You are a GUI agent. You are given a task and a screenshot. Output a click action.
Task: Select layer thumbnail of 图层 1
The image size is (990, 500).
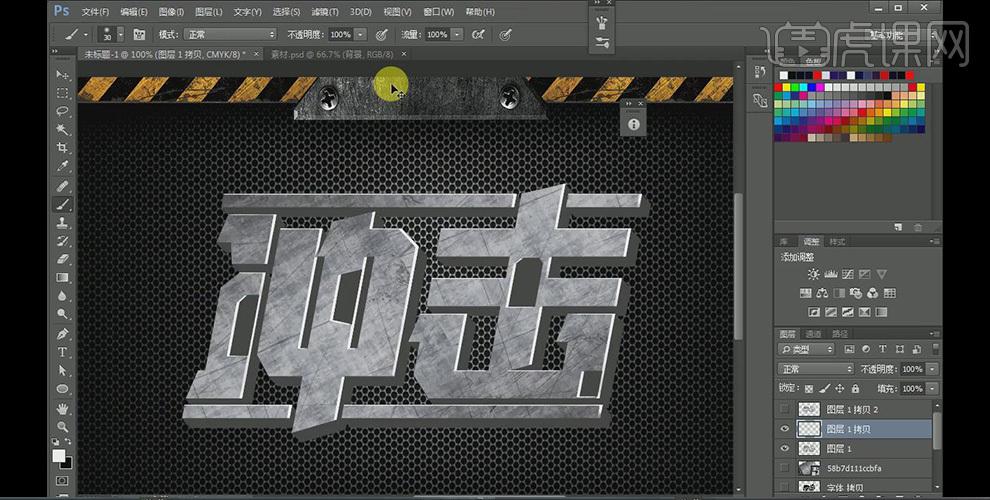pos(809,449)
